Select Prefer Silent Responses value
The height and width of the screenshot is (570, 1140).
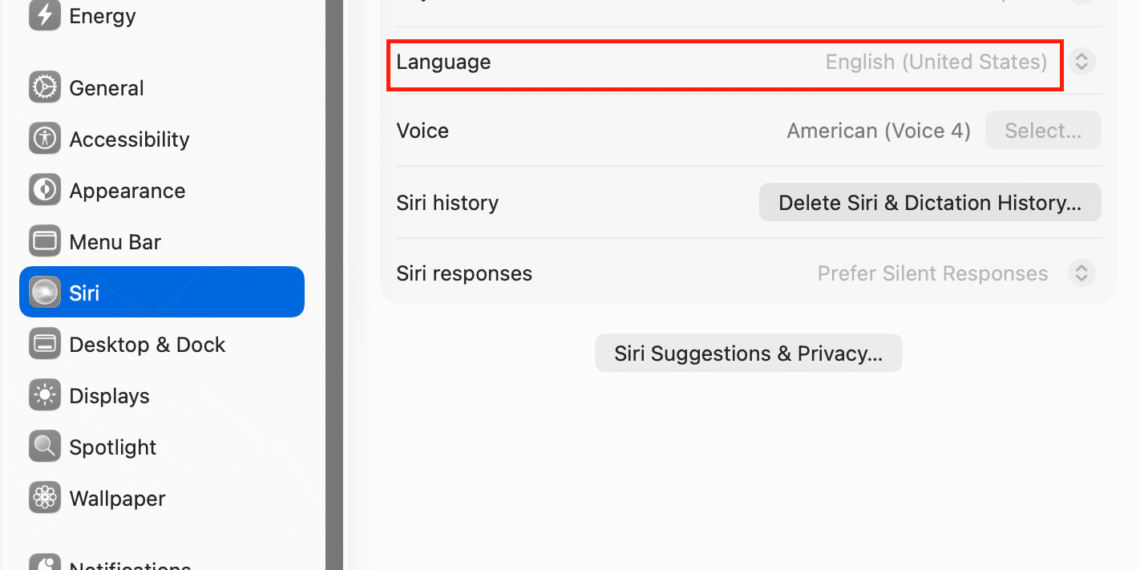coord(932,273)
